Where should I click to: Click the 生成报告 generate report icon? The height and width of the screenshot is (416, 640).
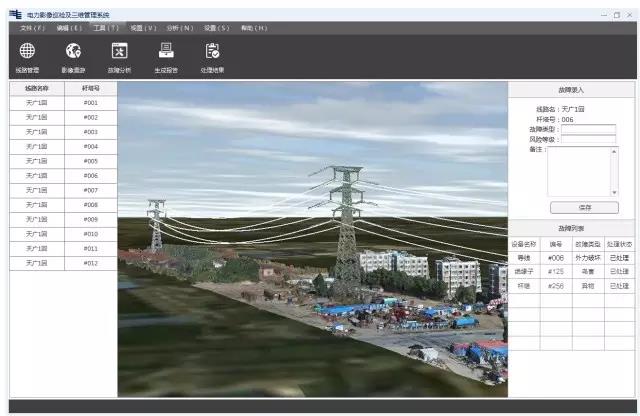click(x=166, y=52)
